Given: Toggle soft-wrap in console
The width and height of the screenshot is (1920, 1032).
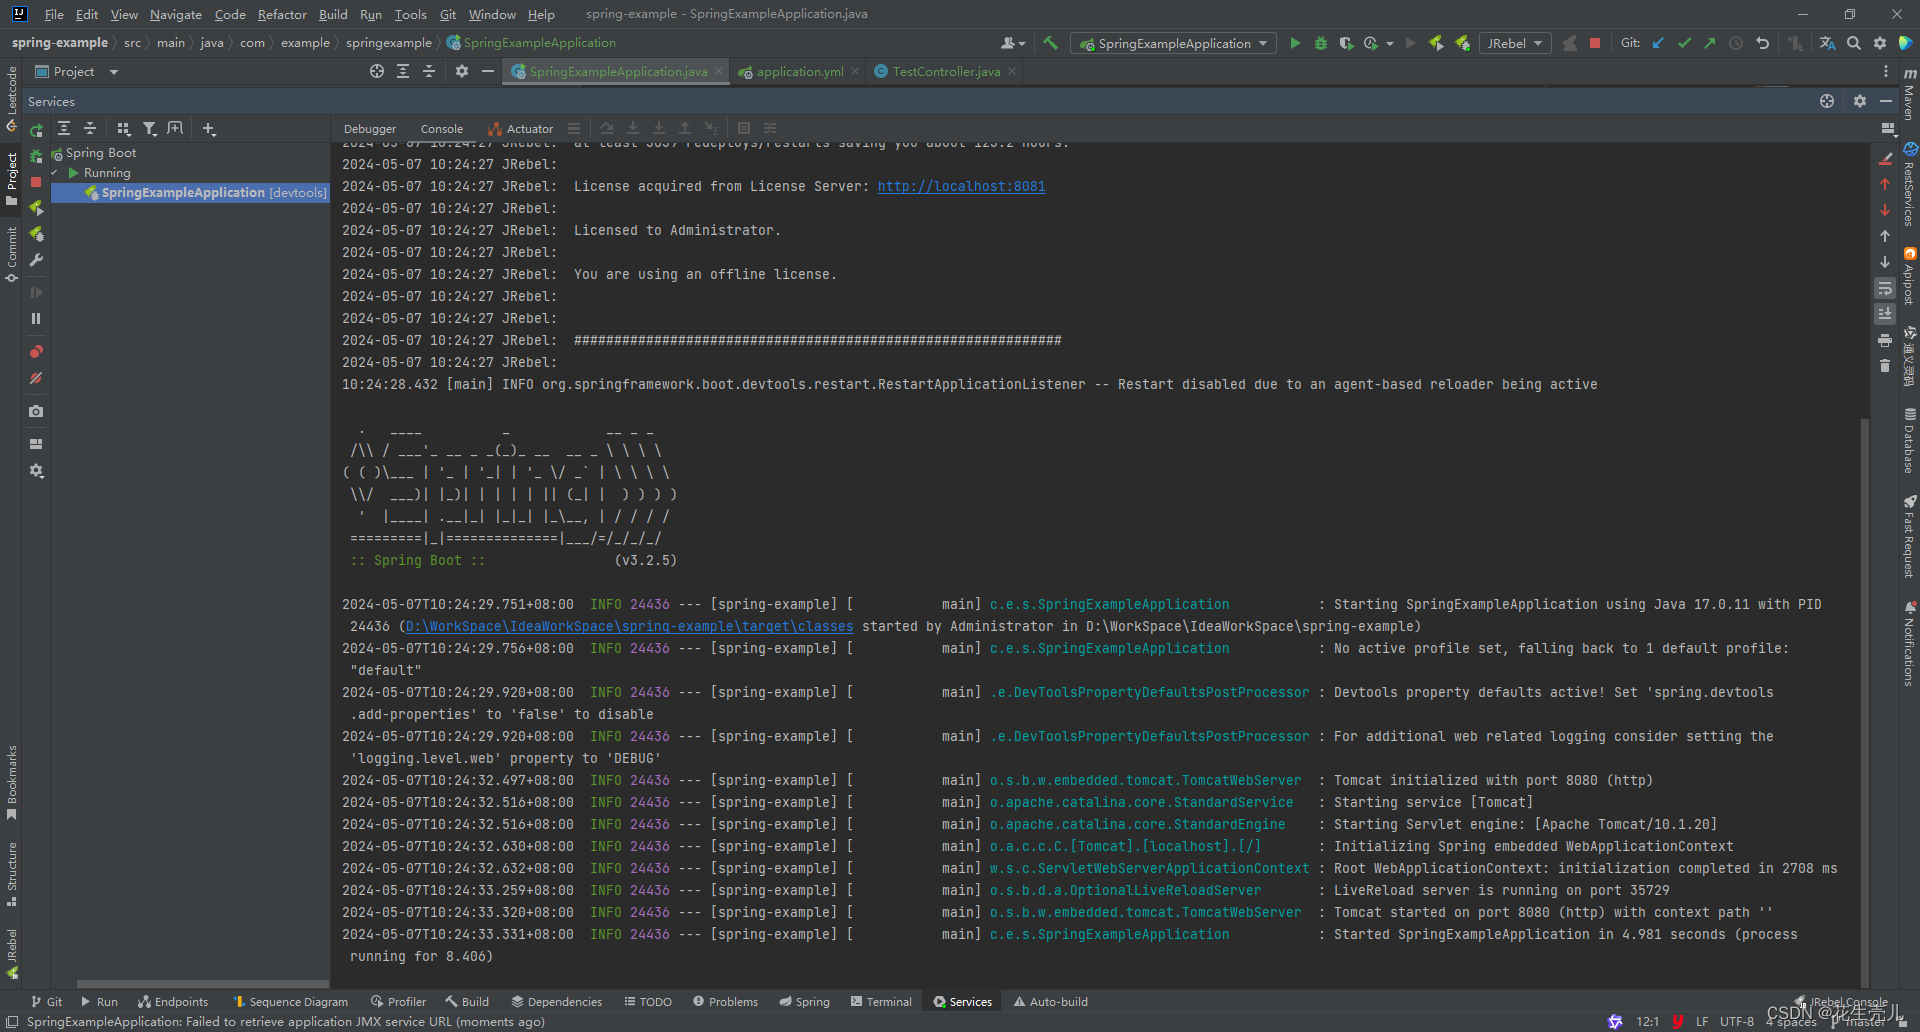Looking at the screenshot, I should (1885, 288).
